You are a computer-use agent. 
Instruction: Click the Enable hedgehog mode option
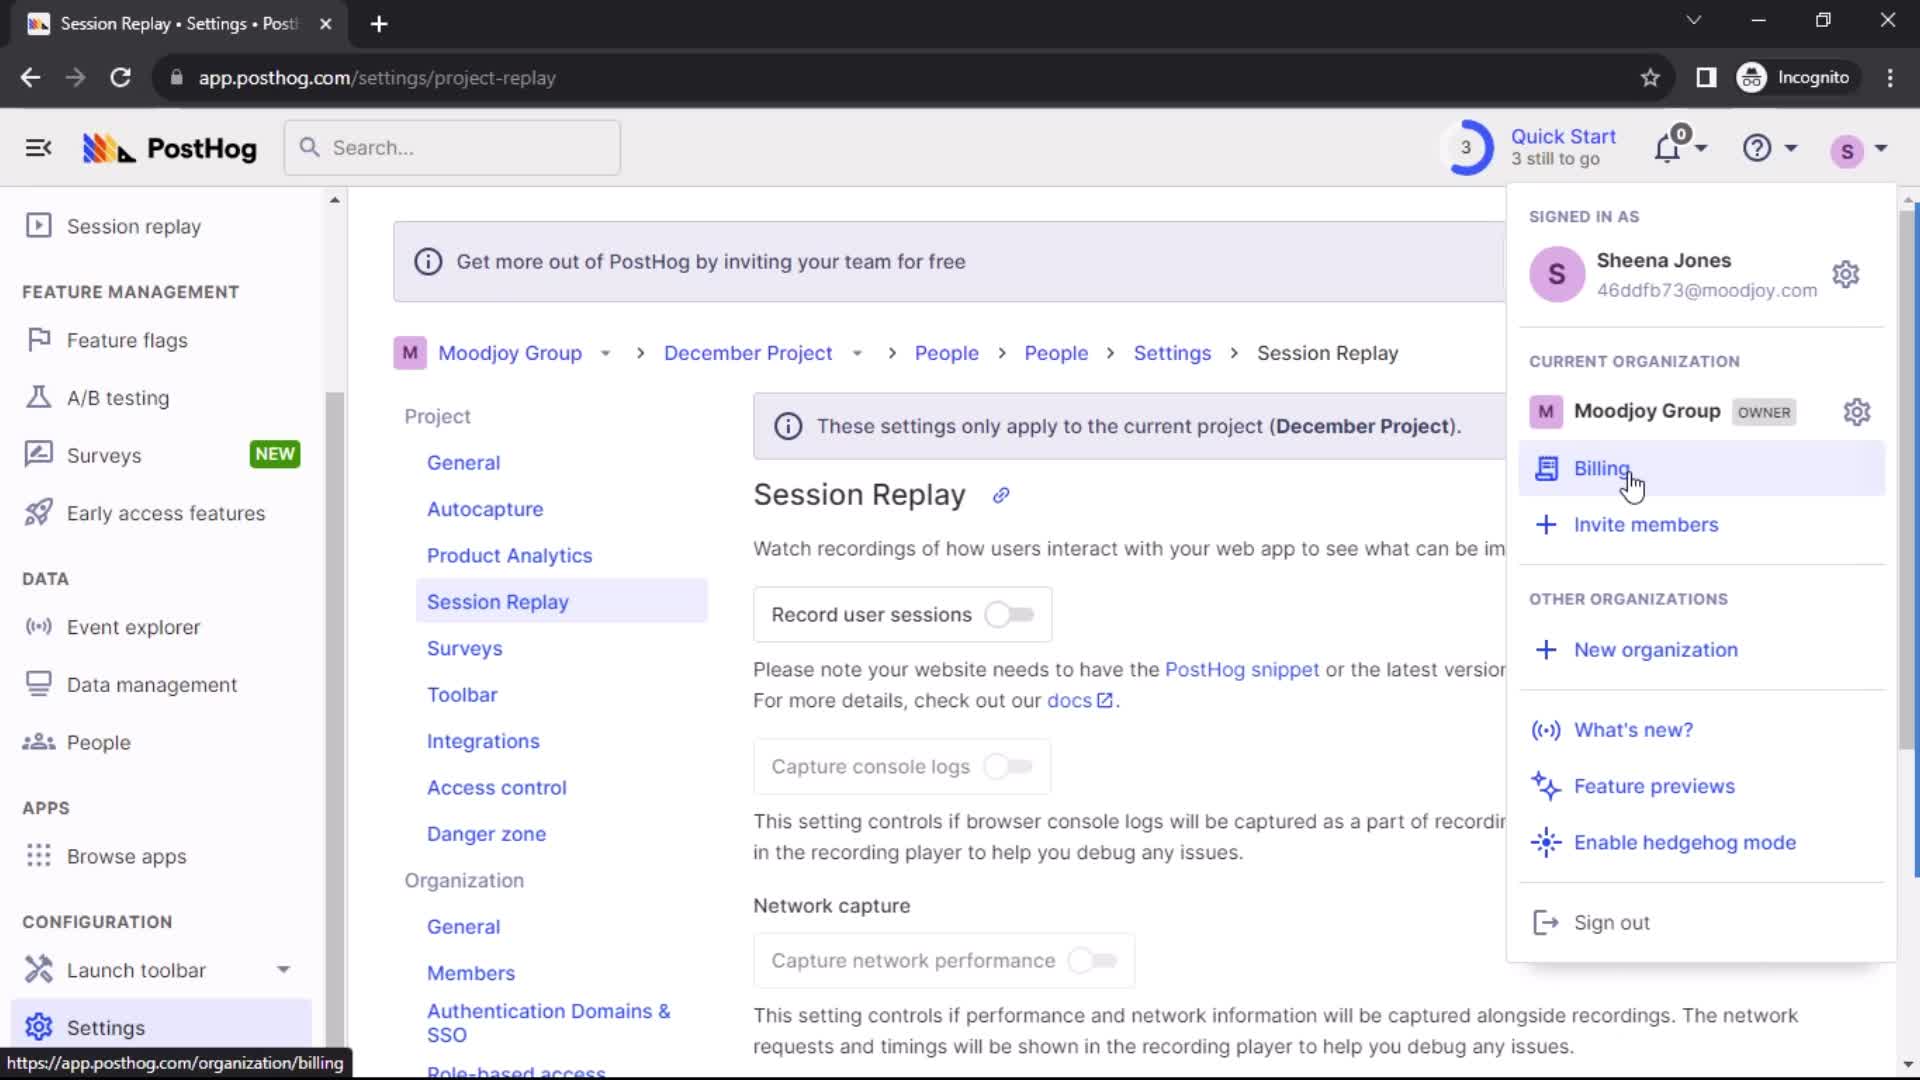1685,843
